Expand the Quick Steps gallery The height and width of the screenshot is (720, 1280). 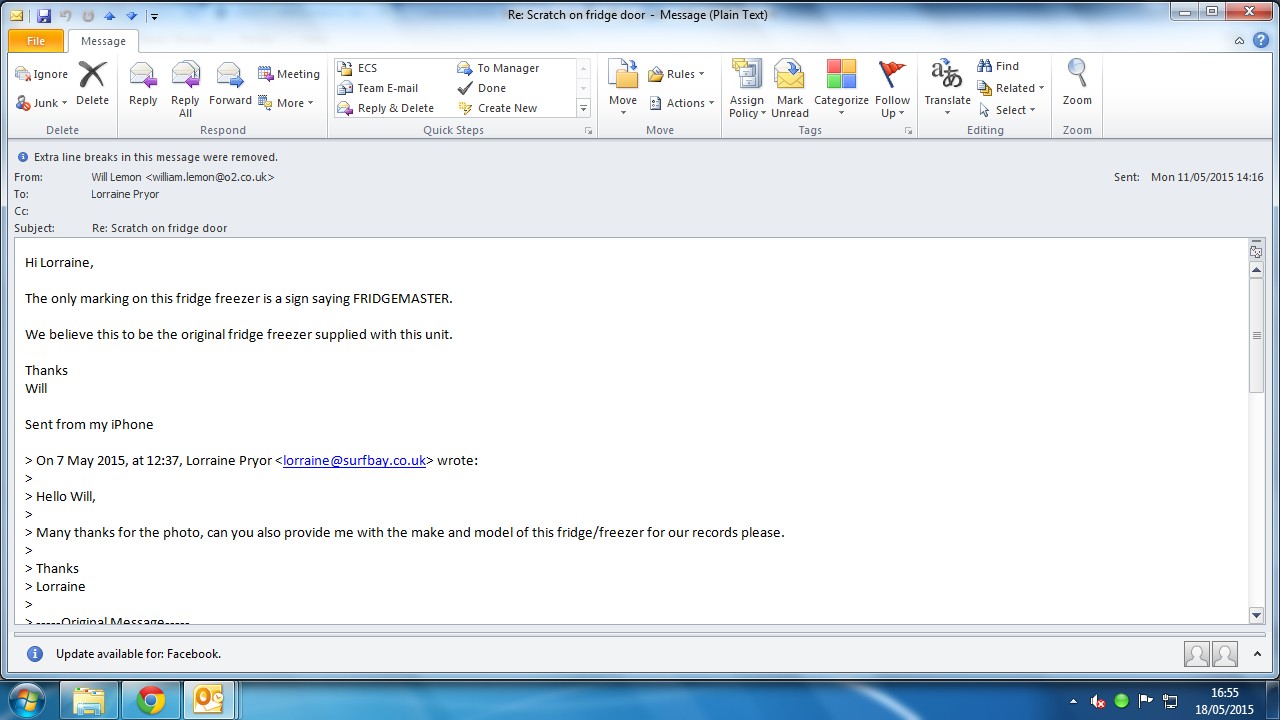tap(584, 108)
